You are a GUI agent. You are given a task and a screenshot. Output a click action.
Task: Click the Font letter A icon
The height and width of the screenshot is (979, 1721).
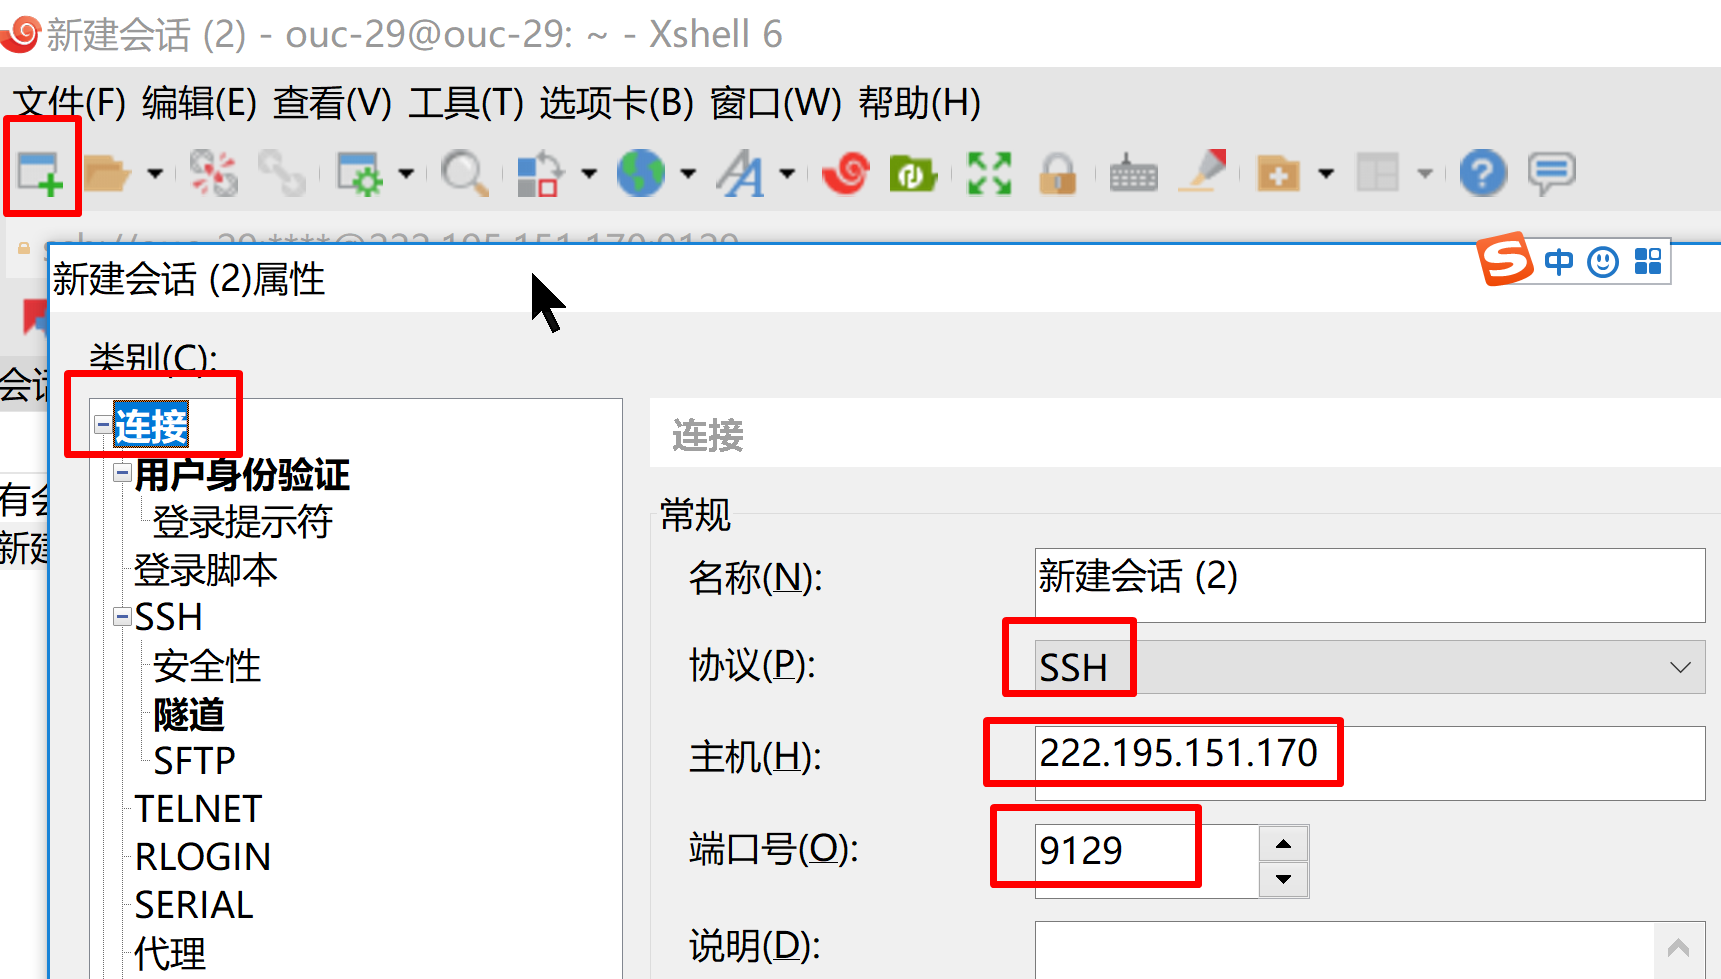tap(741, 173)
